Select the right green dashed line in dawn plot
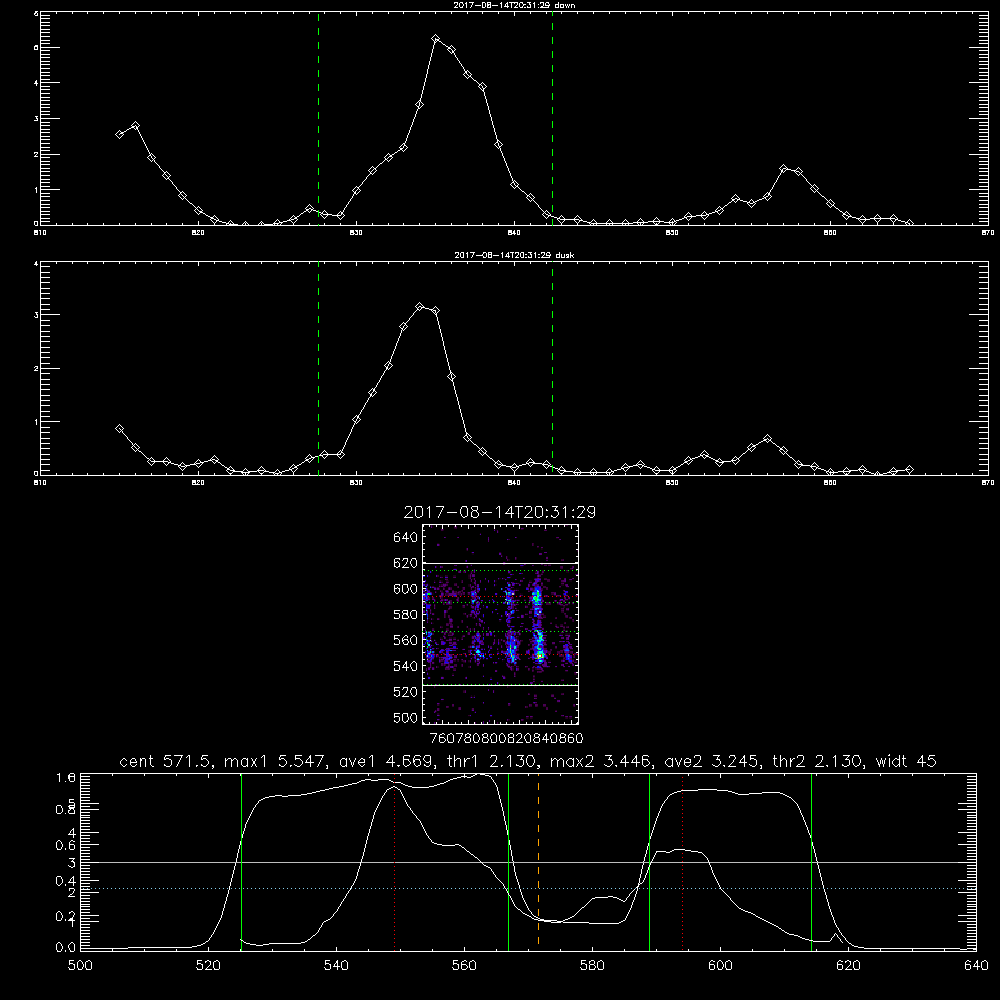 pyautogui.click(x=552, y=119)
